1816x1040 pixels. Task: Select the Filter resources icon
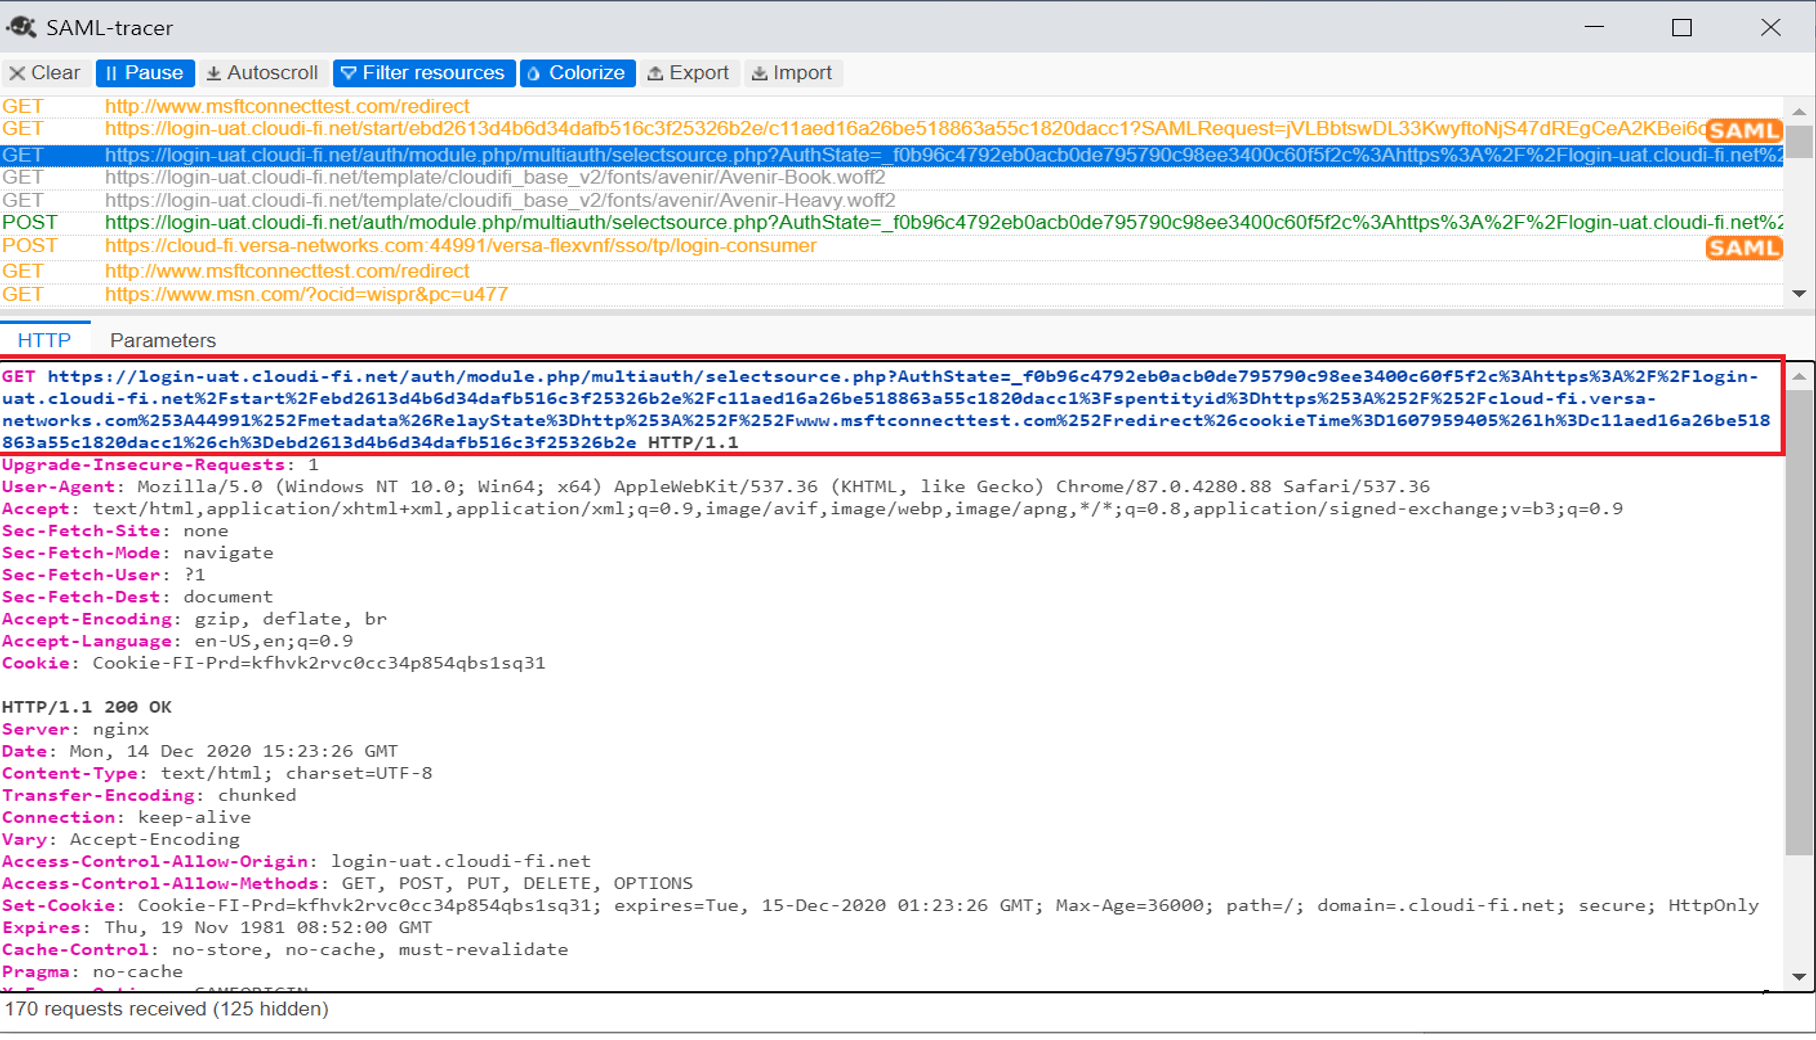349,72
